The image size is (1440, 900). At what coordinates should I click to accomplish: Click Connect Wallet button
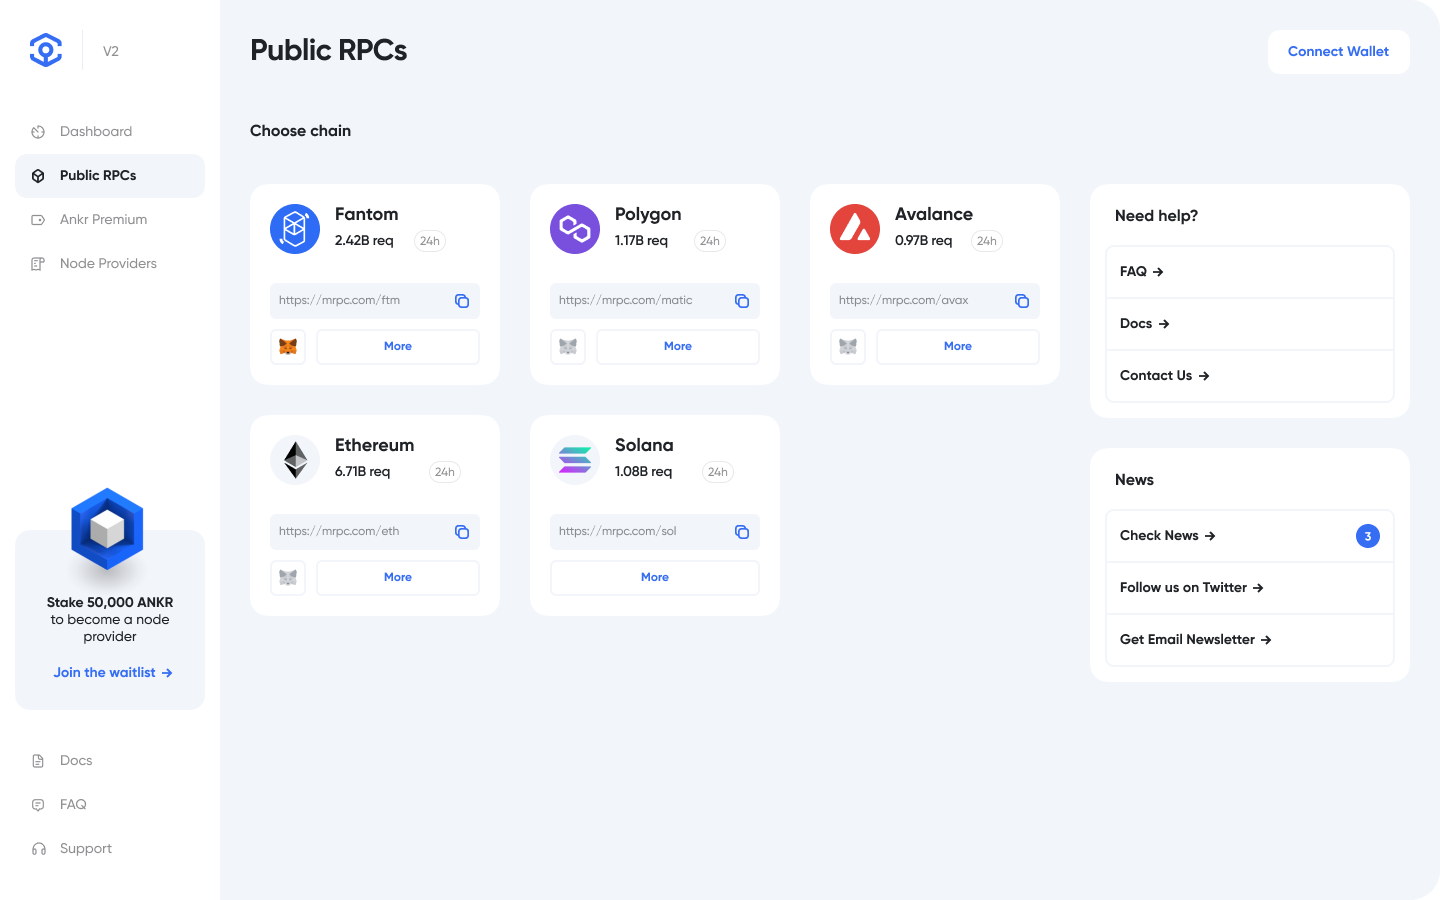pos(1339,52)
